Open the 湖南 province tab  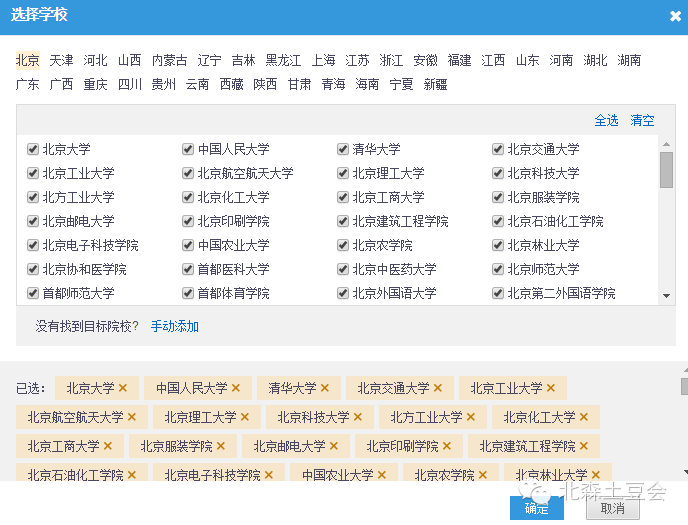[629, 60]
